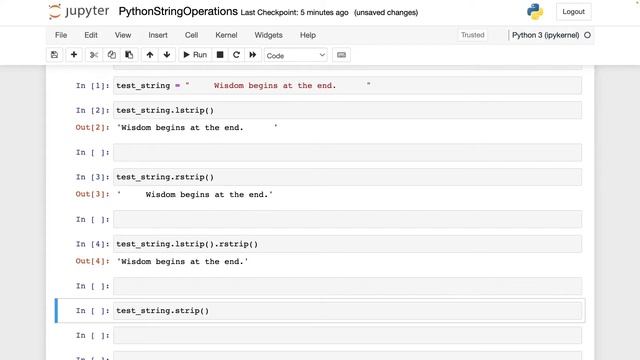Open the cell type Code dropdown
640x360 pixels.
point(296,55)
